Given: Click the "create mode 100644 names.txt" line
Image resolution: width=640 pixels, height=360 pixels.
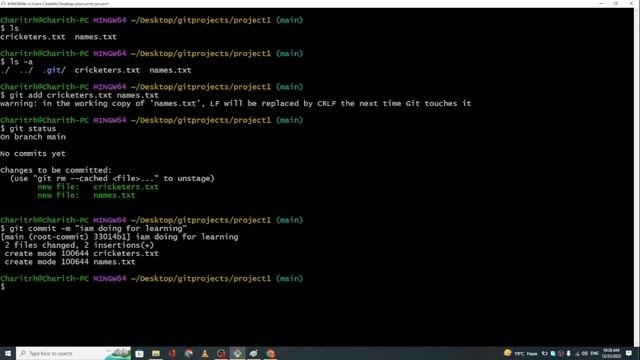Looking at the screenshot, I should [70, 262].
